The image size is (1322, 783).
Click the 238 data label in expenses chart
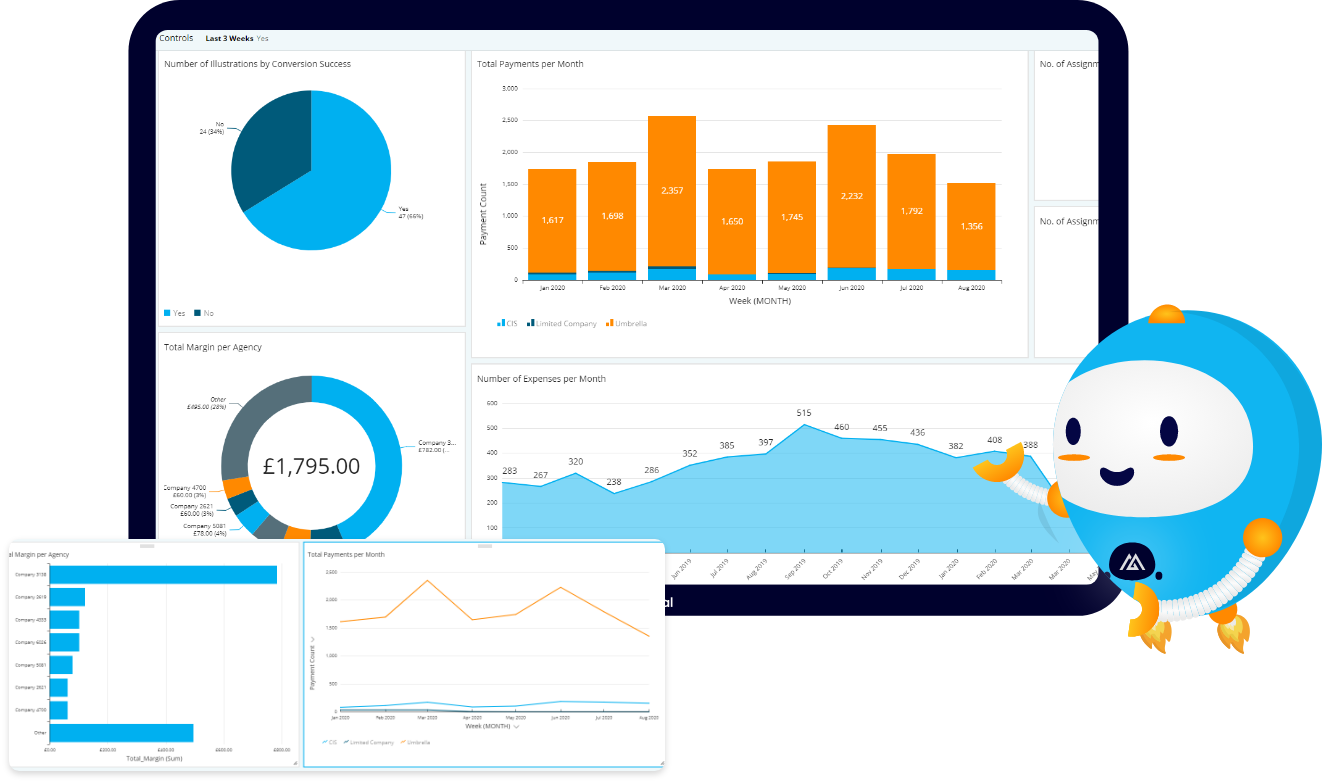pyautogui.click(x=614, y=482)
